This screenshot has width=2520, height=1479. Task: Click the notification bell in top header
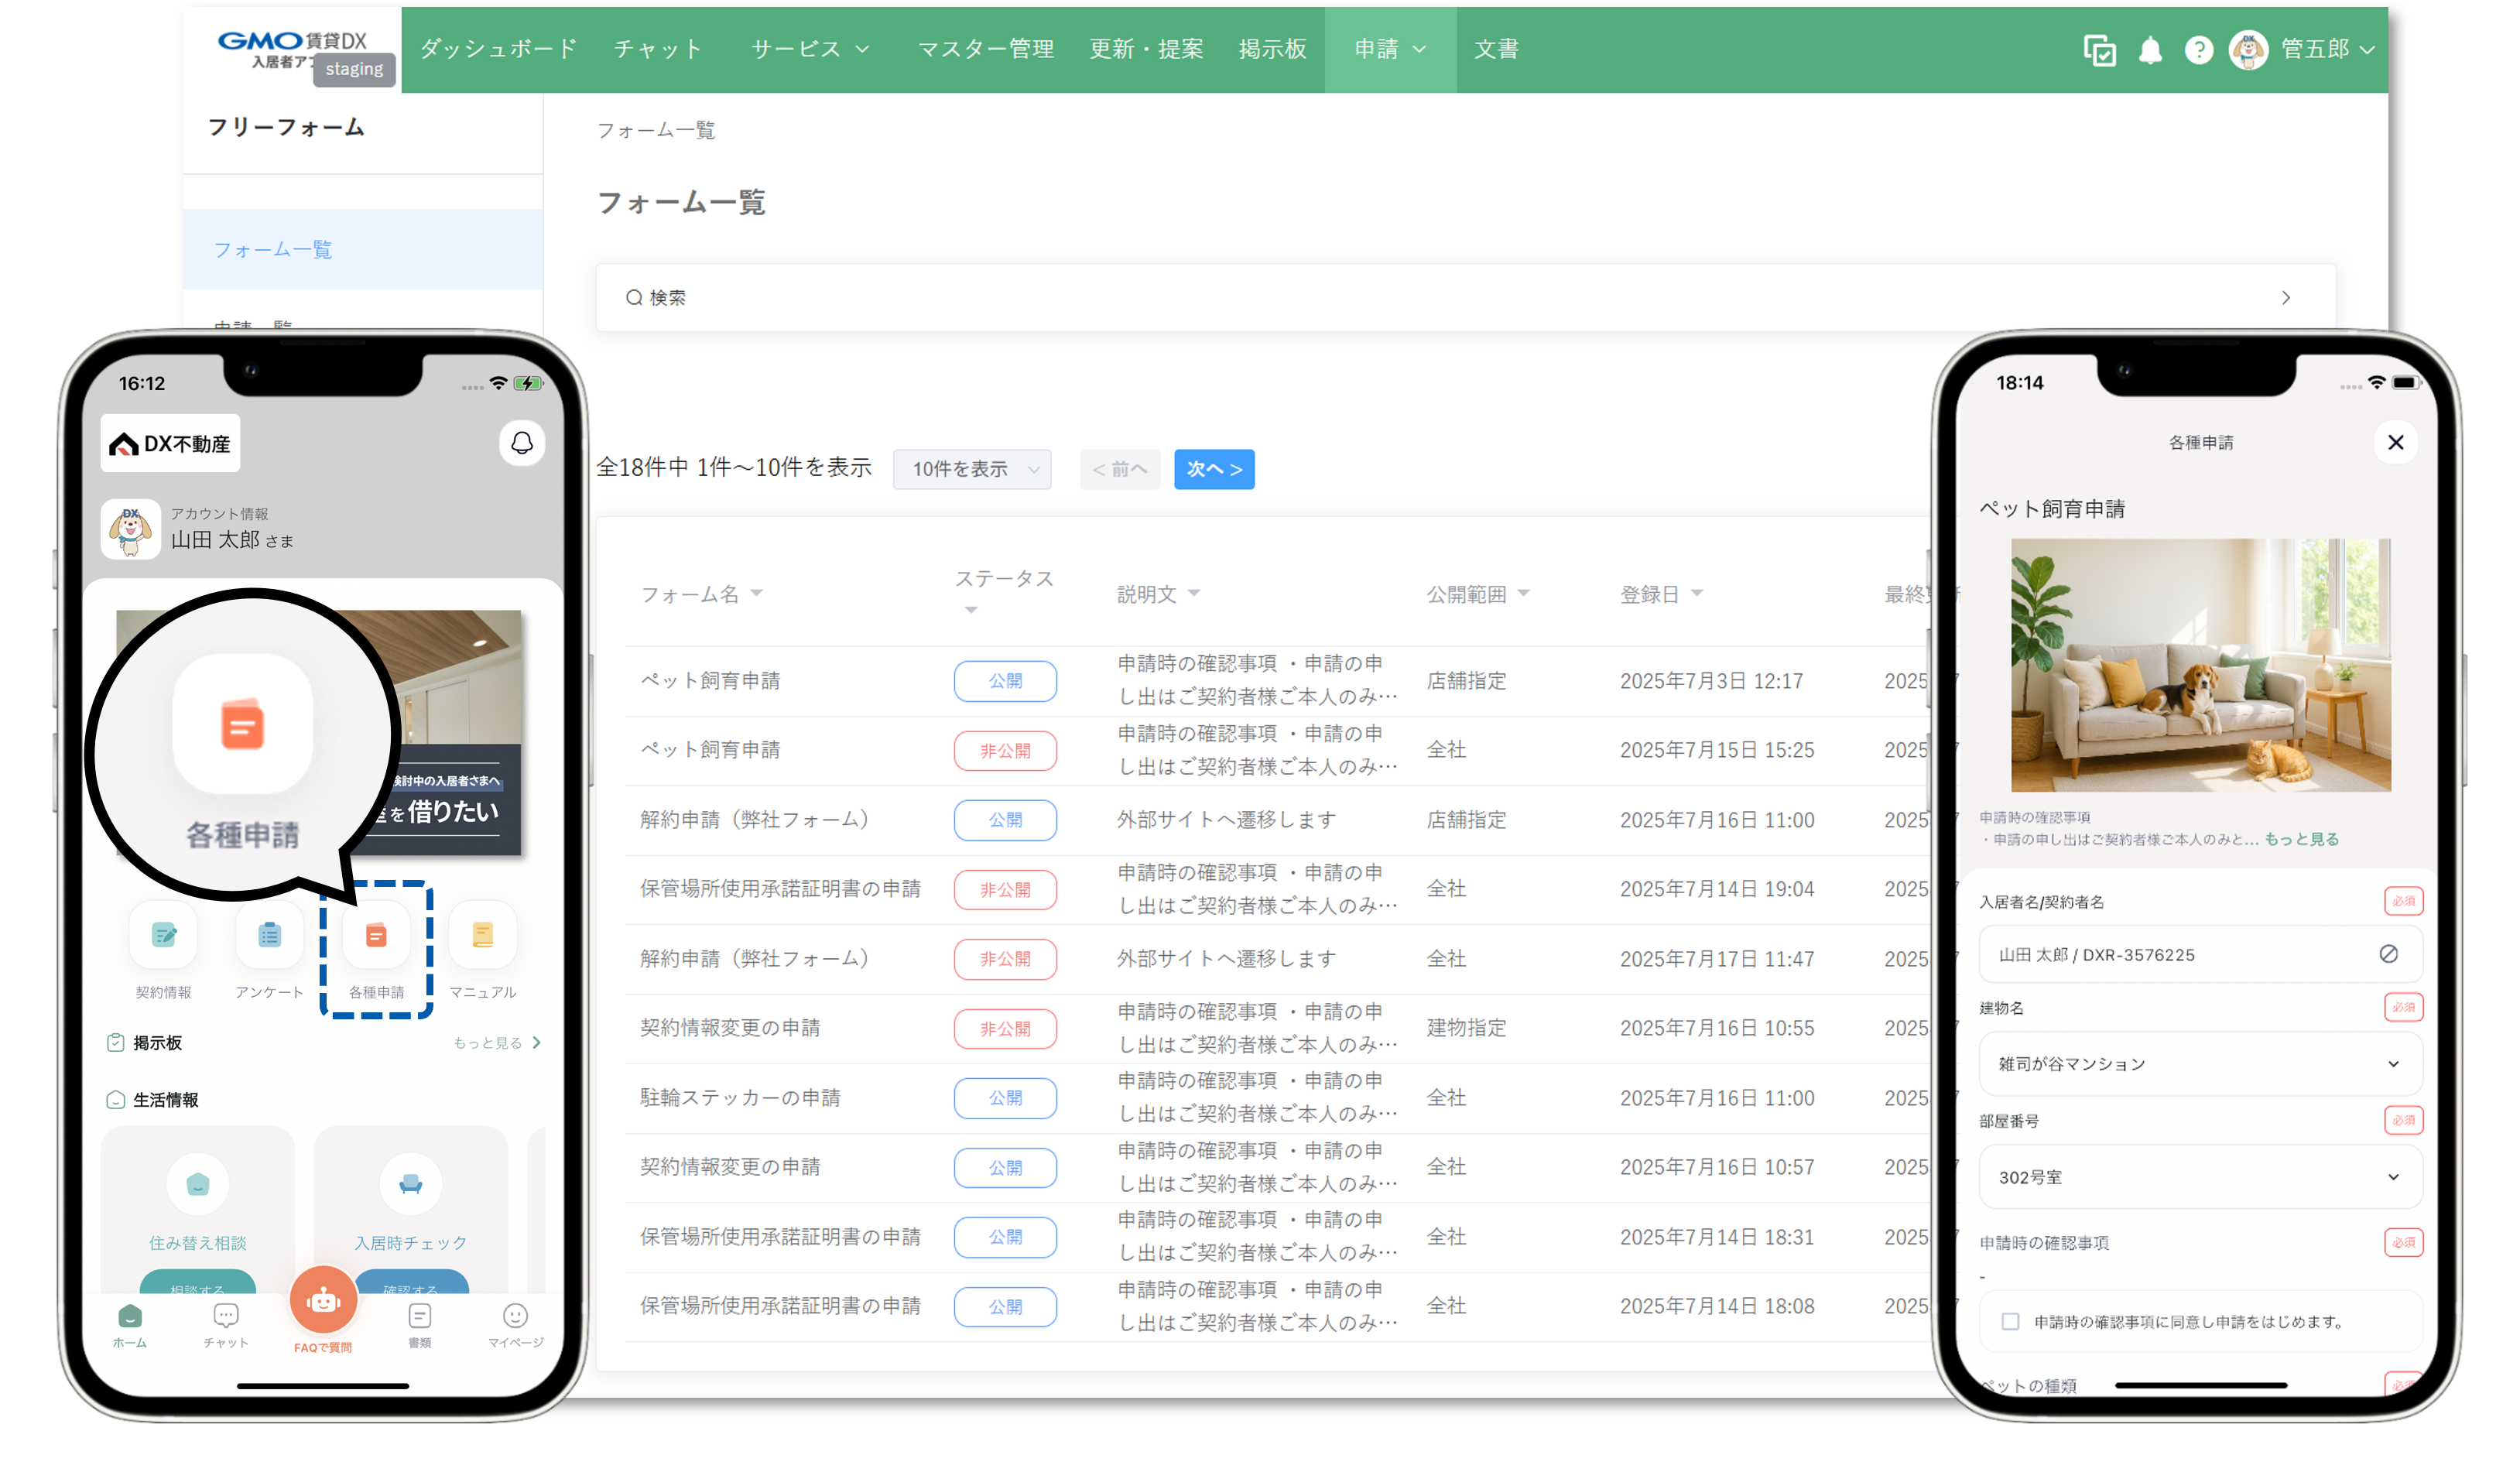tap(2149, 50)
